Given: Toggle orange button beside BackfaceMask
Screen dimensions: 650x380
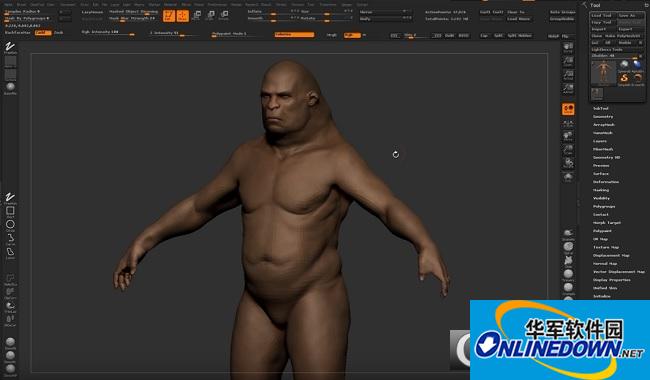Looking at the screenshot, I should (x=43, y=32).
